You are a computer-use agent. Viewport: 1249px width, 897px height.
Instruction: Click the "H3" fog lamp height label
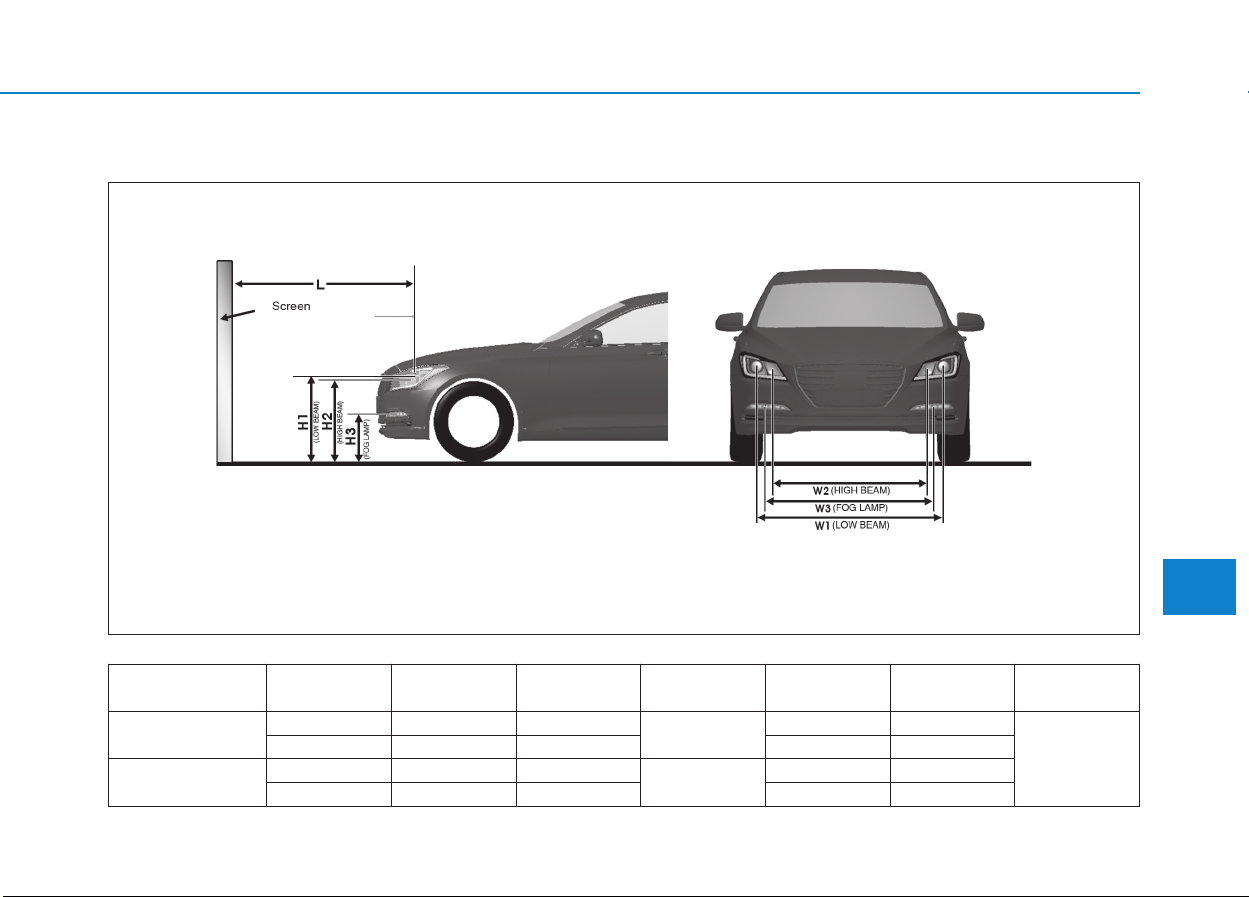click(x=353, y=435)
